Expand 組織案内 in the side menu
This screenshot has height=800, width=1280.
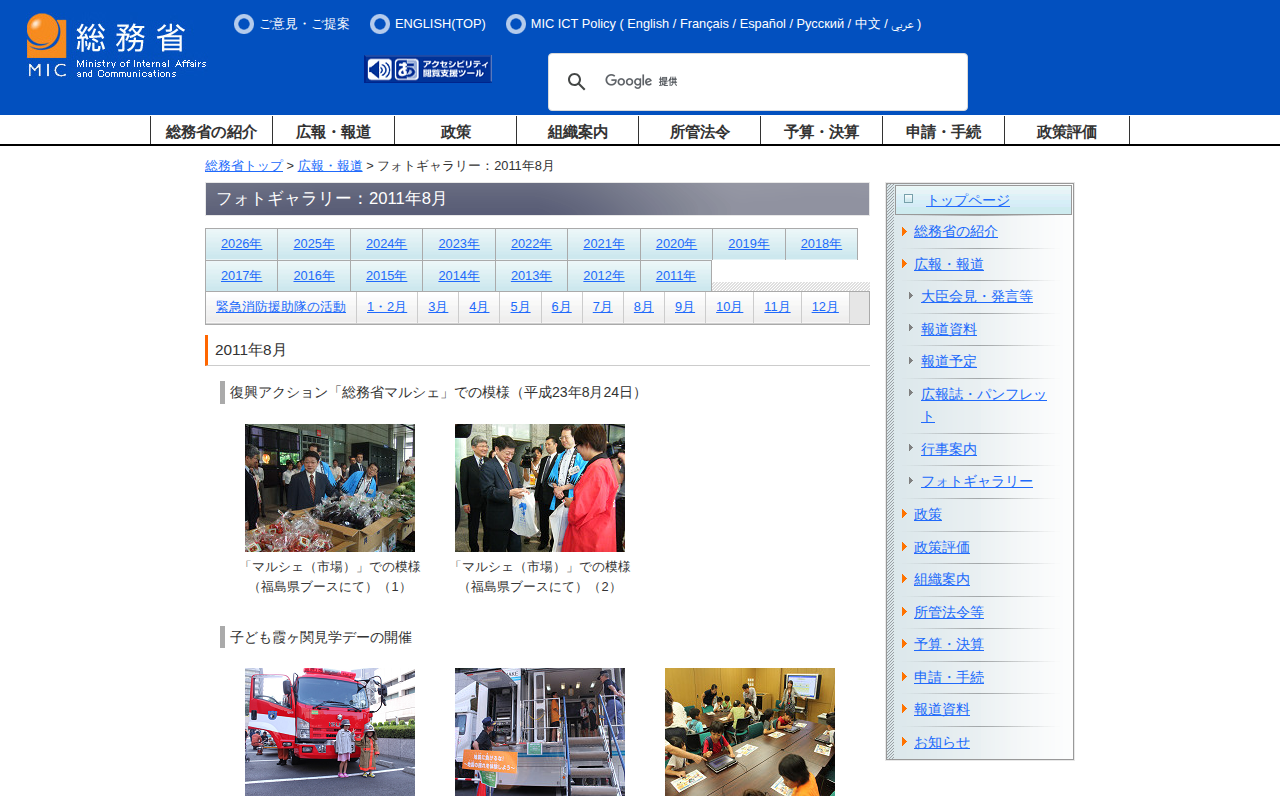(x=941, y=579)
